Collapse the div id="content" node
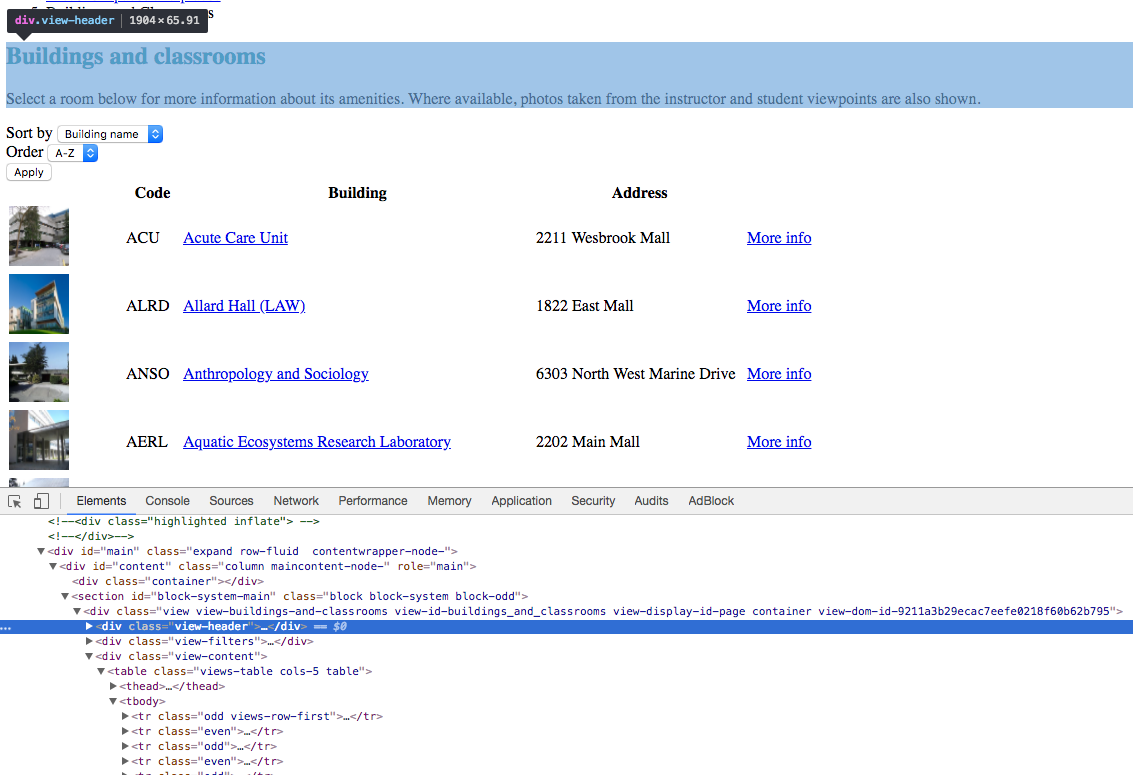The image size is (1133, 775). tap(53, 566)
